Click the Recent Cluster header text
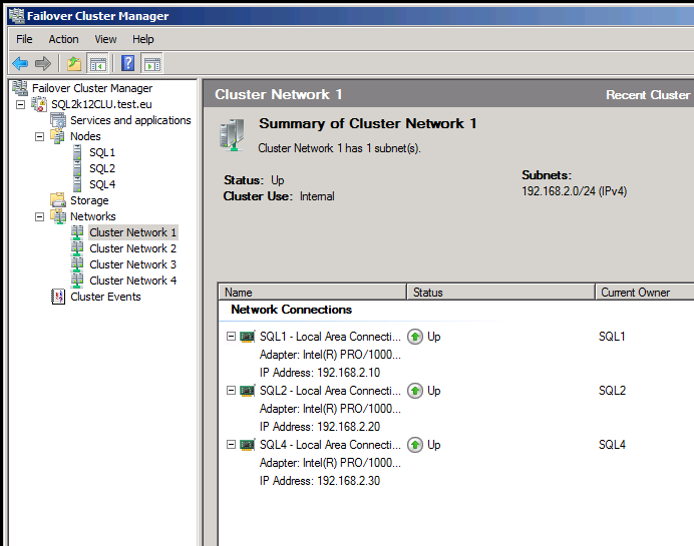 point(648,95)
